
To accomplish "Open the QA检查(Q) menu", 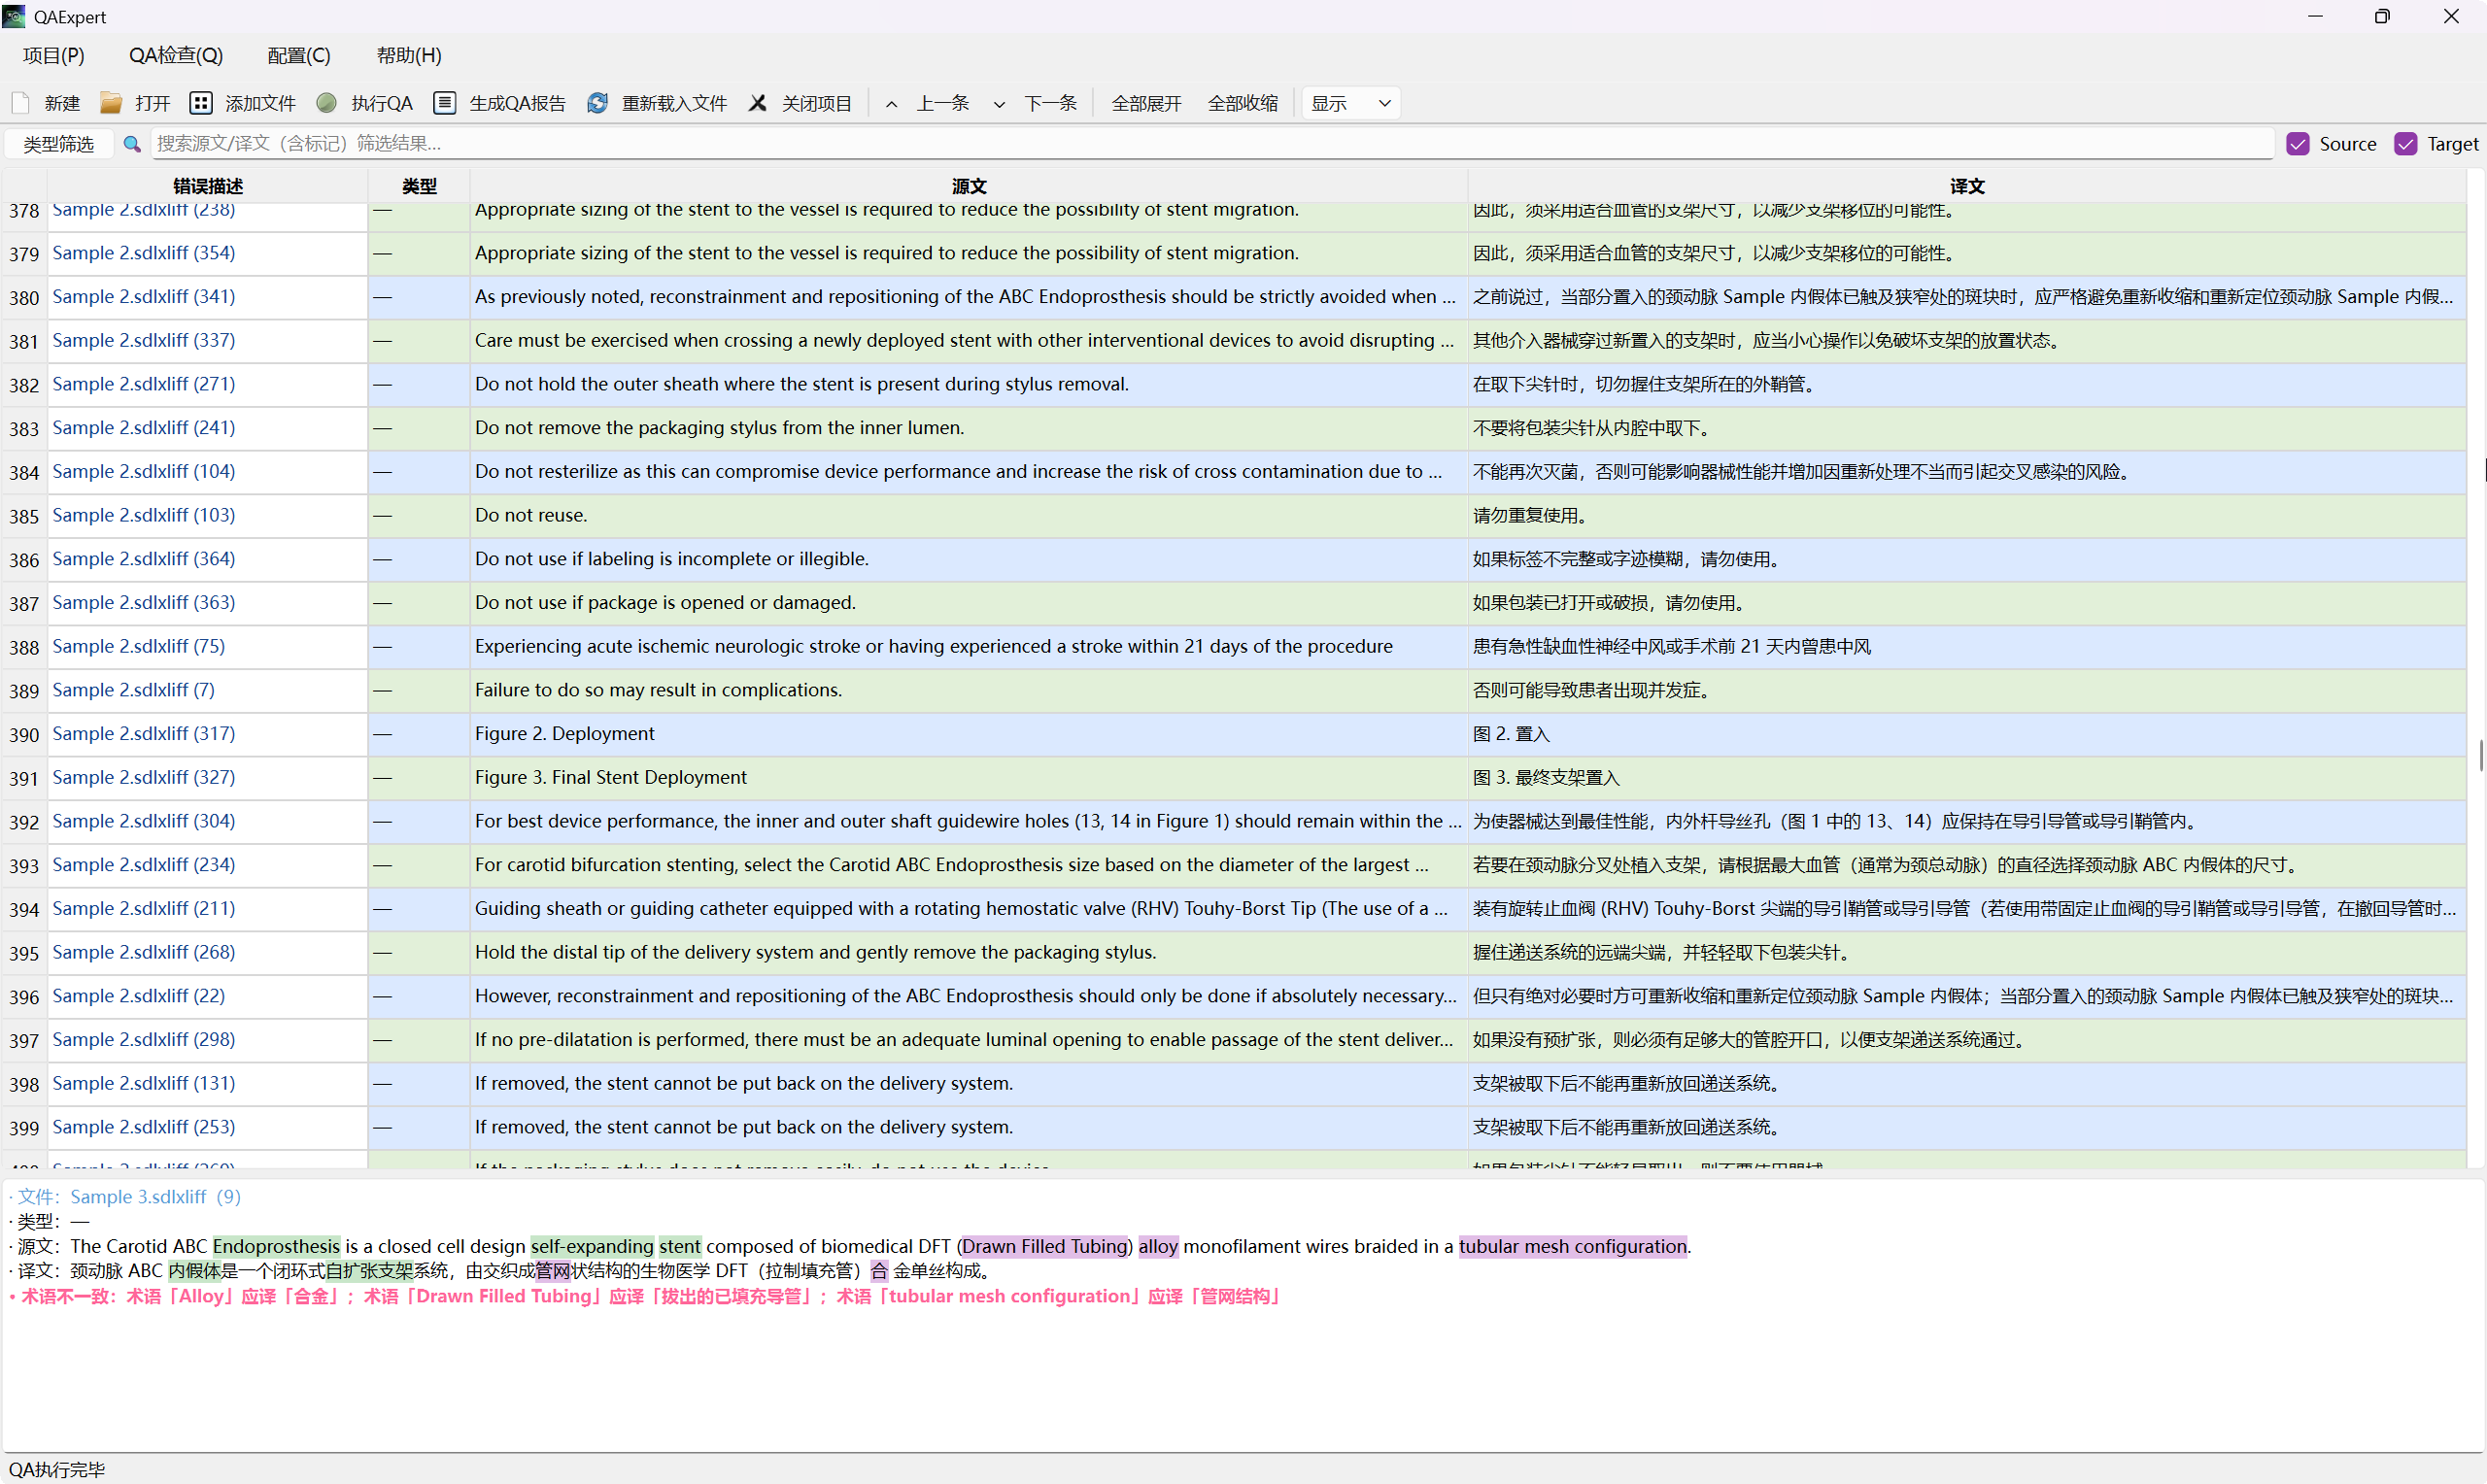I will (x=176, y=55).
